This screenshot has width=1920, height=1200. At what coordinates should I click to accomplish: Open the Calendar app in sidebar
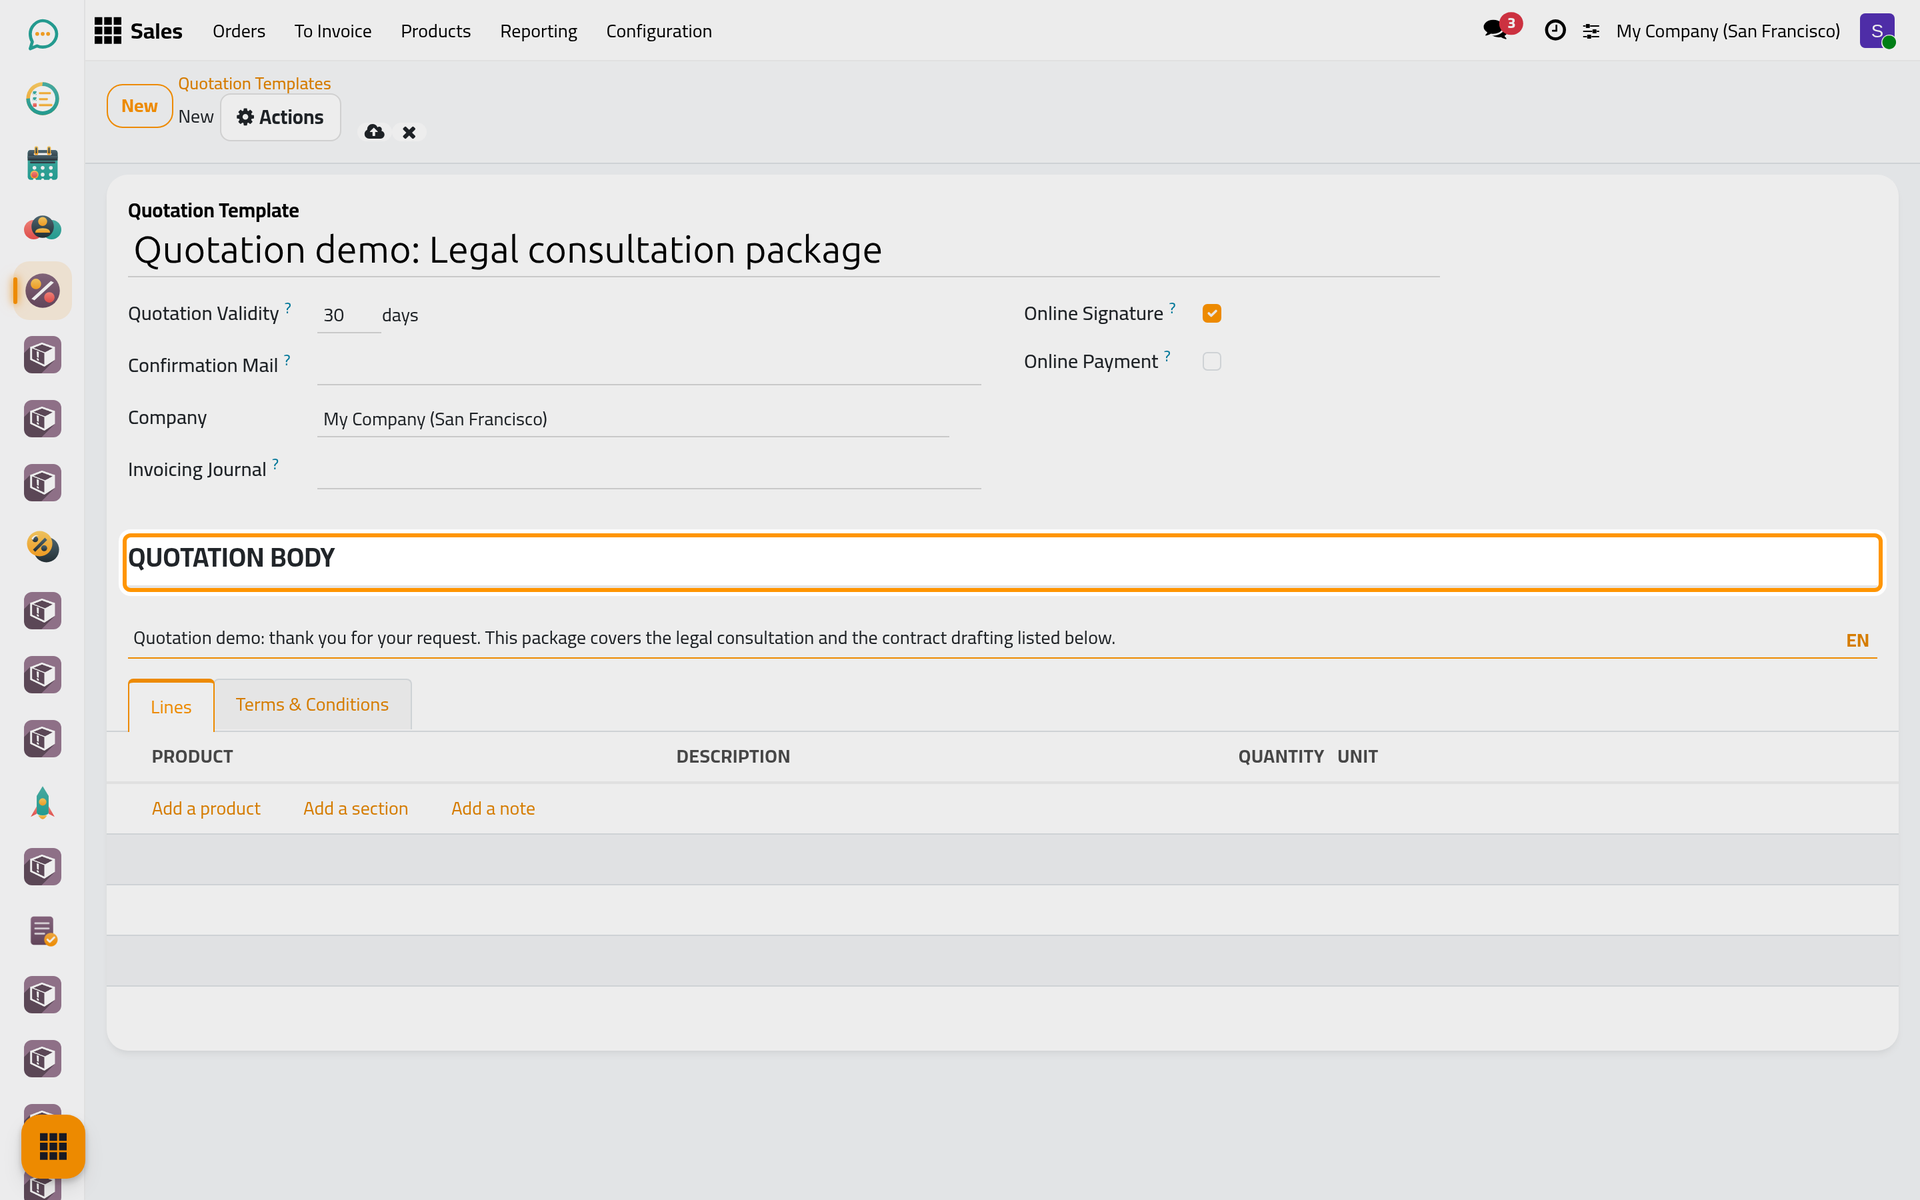tap(42, 163)
